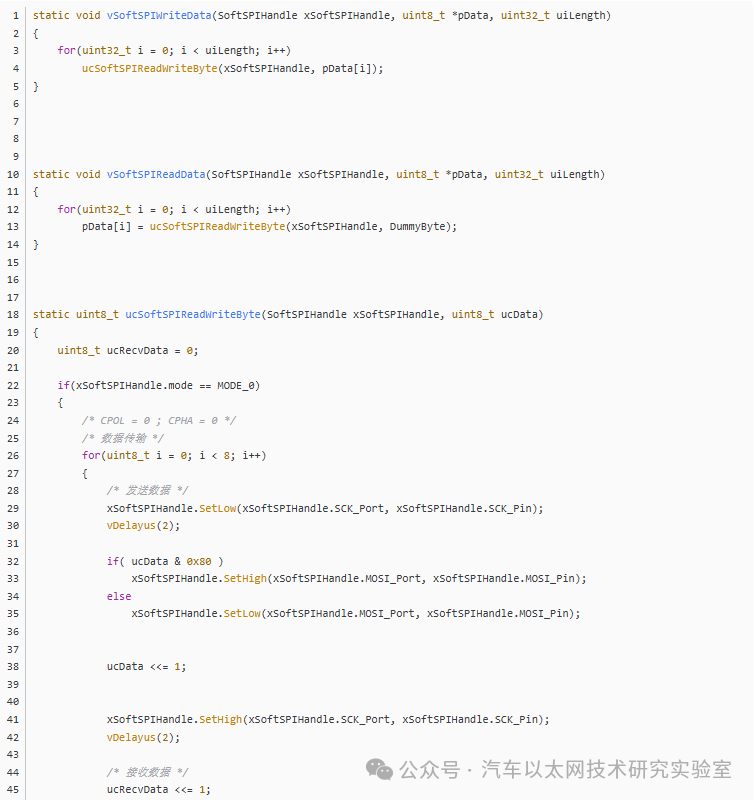Image resolution: width=756 pixels, height=800 pixels.
Task: Click DummyByte argument on line 13
Action: coord(417,227)
